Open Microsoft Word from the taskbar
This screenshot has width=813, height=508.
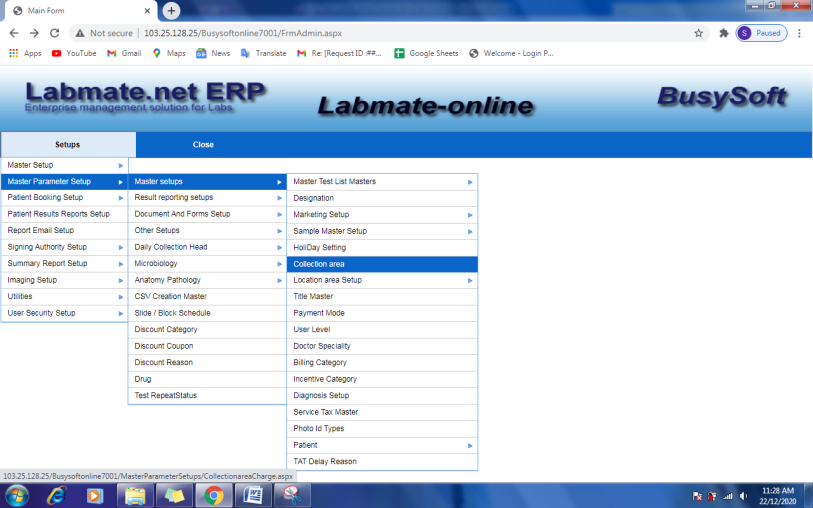coord(253,496)
